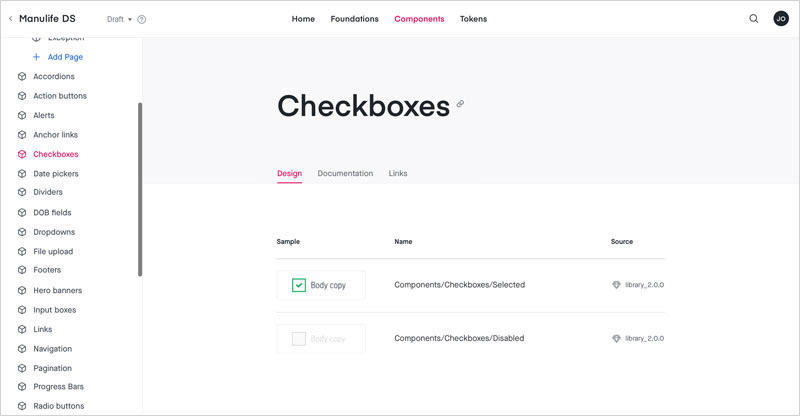Click the Manulife DS title
This screenshot has height=416, width=800.
pyautogui.click(x=47, y=19)
